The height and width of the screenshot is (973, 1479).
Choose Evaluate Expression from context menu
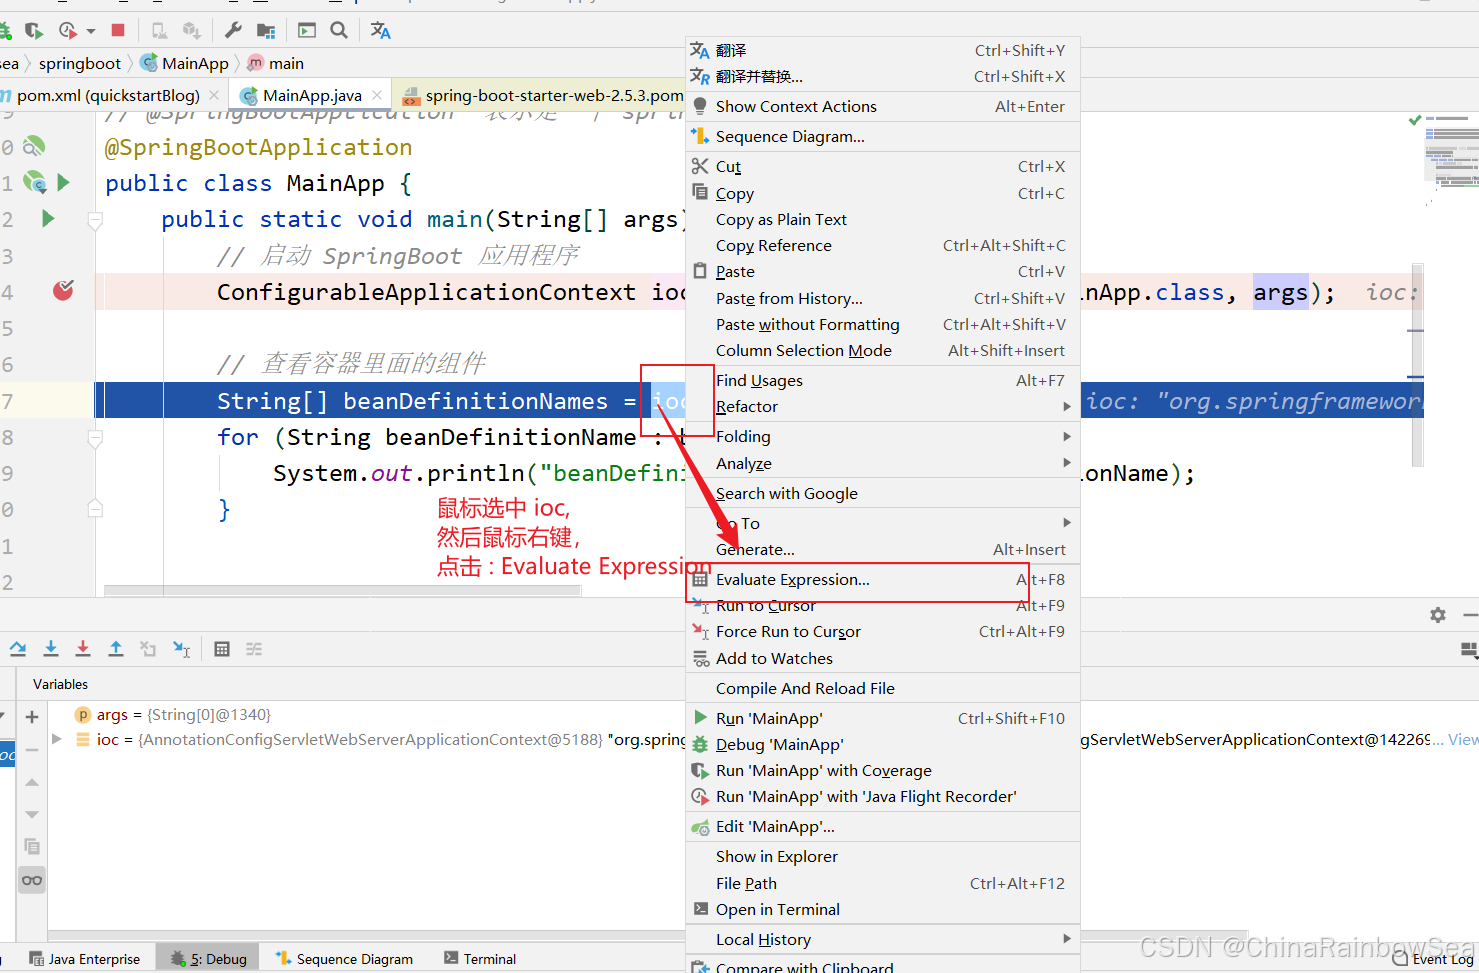coord(792,580)
